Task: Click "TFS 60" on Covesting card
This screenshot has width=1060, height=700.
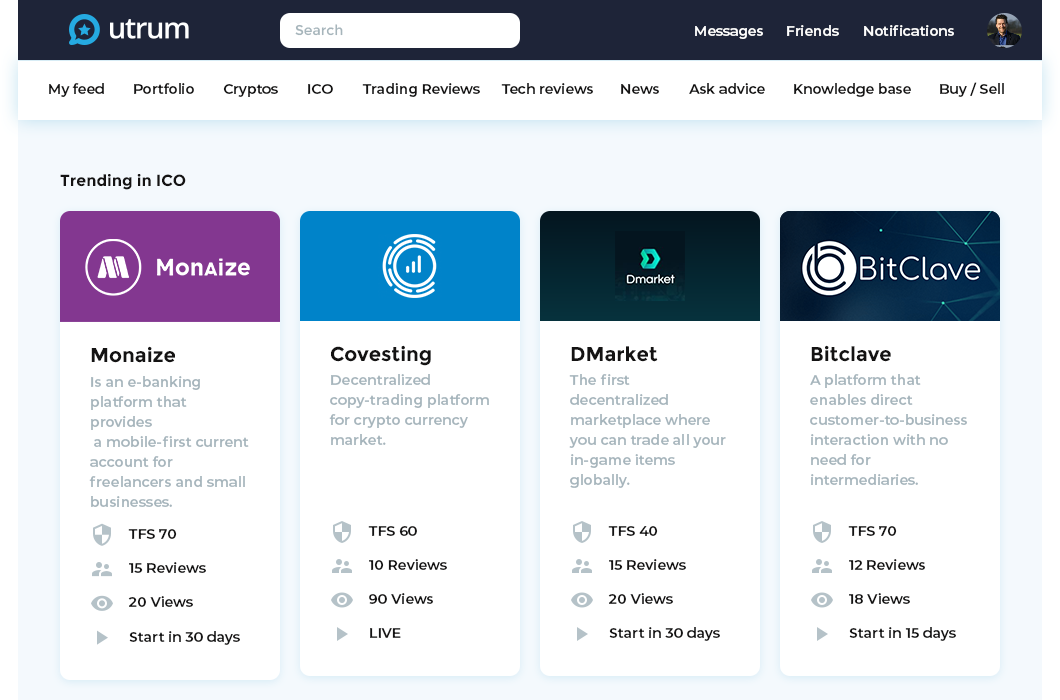Action: coord(393,532)
